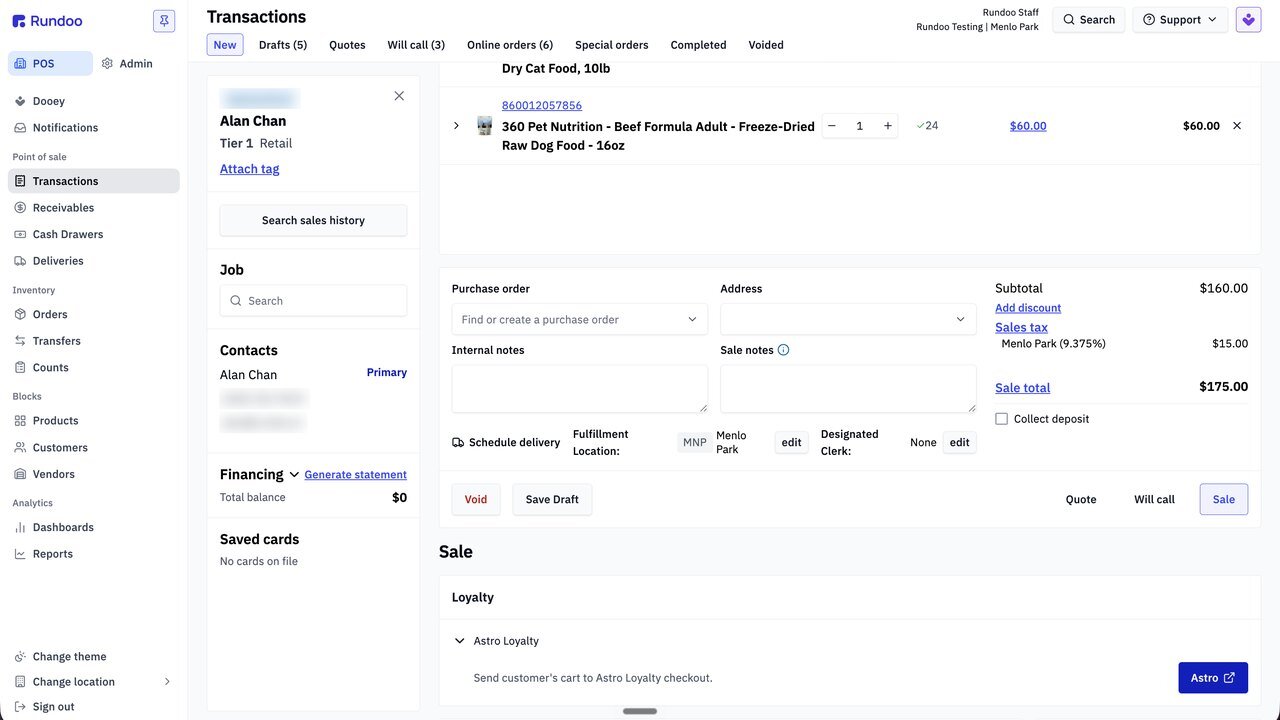Enable the Collect deposit checkbox
Image resolution: width=1280 pixels, height=720 pixels.
pos(1001,419)
